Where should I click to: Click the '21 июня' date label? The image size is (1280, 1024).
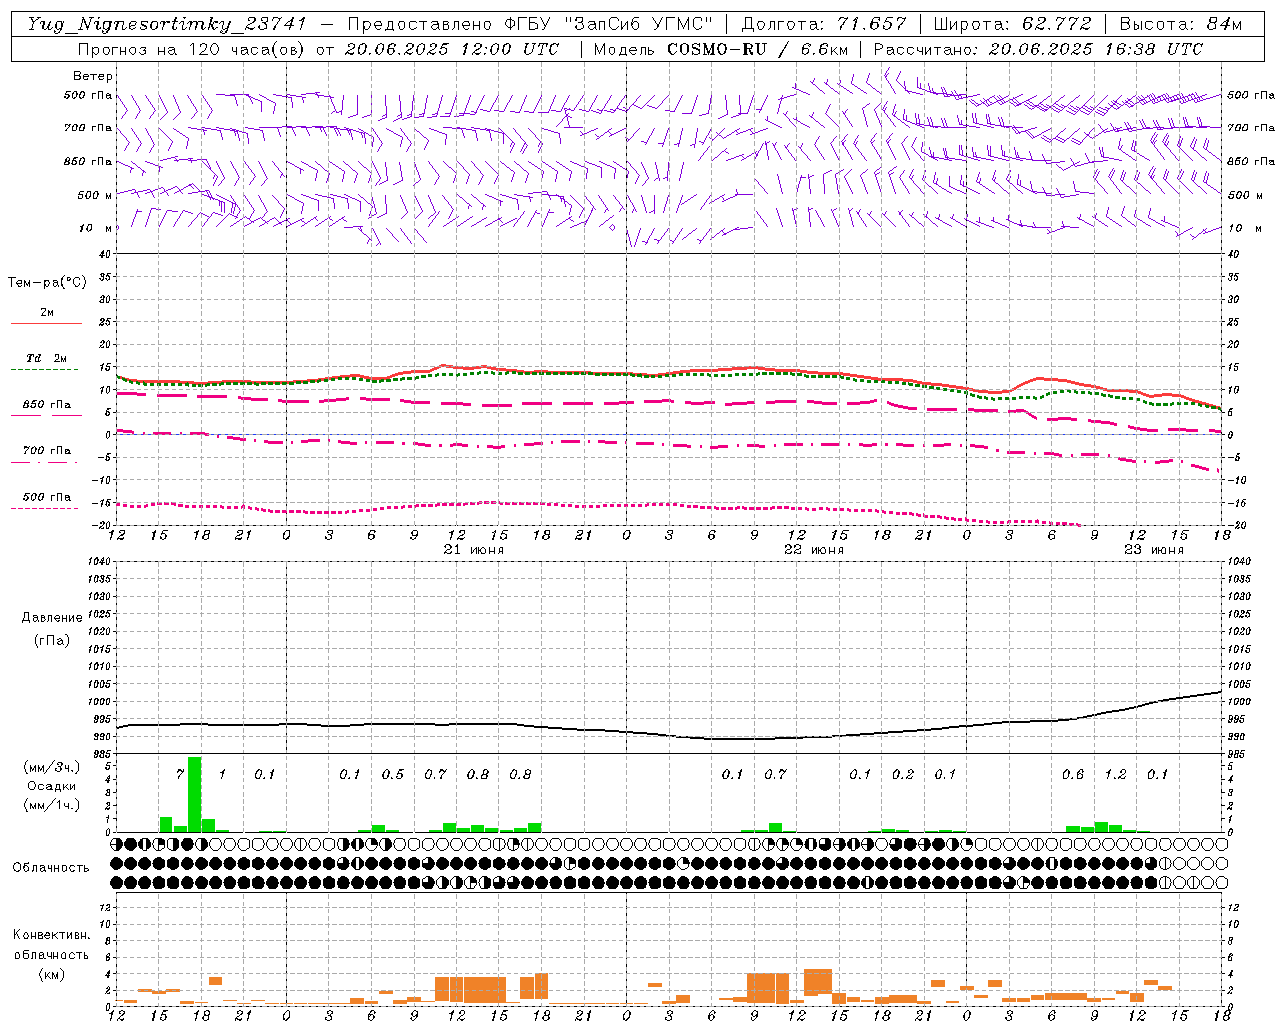coord(474,550)
